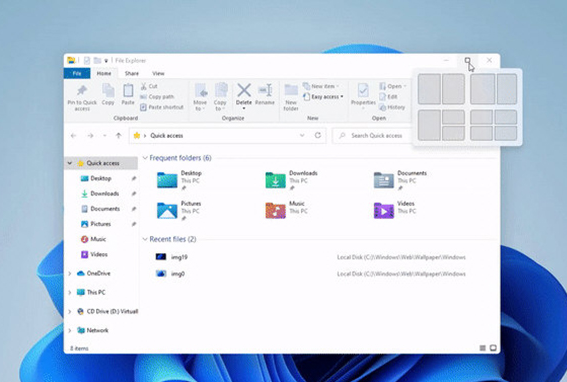Click the Properties icon
The image size is (567, 382).
pyautogui.click(x=363, y=90)
